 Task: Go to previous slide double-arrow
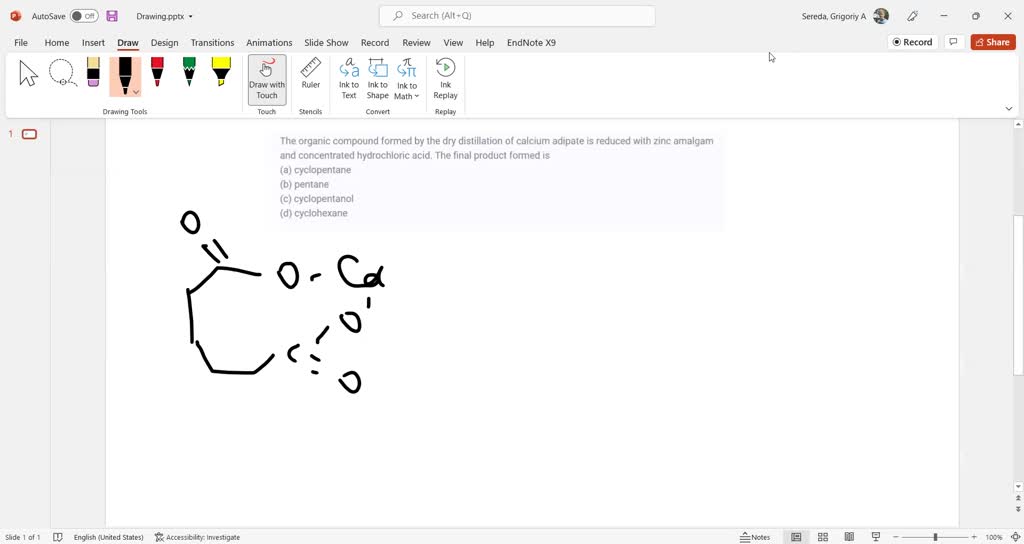pos(1018,498)
